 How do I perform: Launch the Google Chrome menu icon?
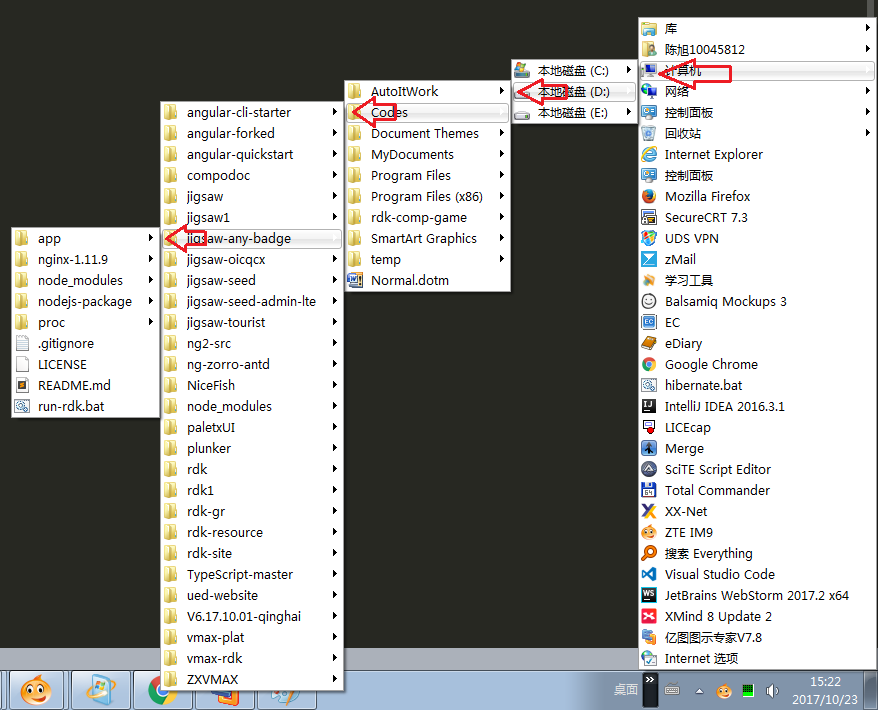pyautogui.click(x=648, y=365)
